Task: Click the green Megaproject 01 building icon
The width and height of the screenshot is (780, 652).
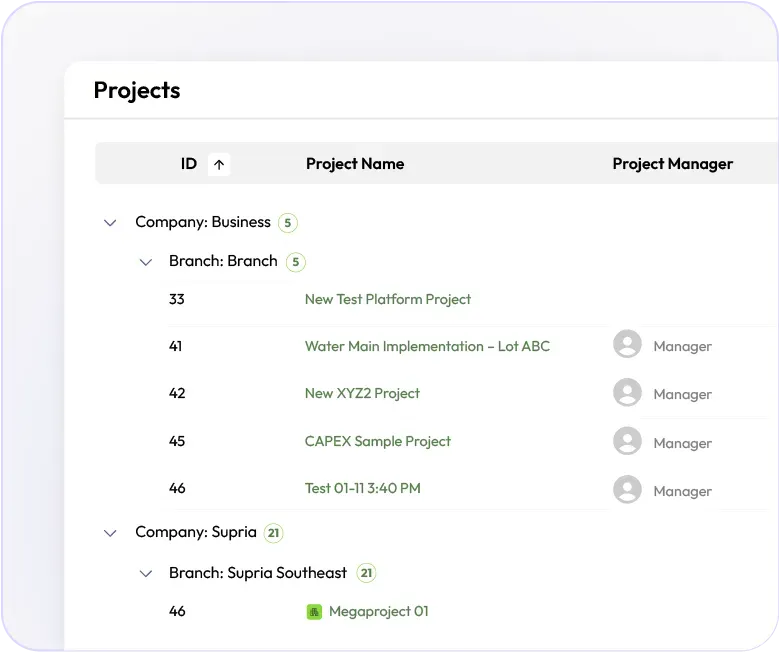Action: click(x=314, y=611)
